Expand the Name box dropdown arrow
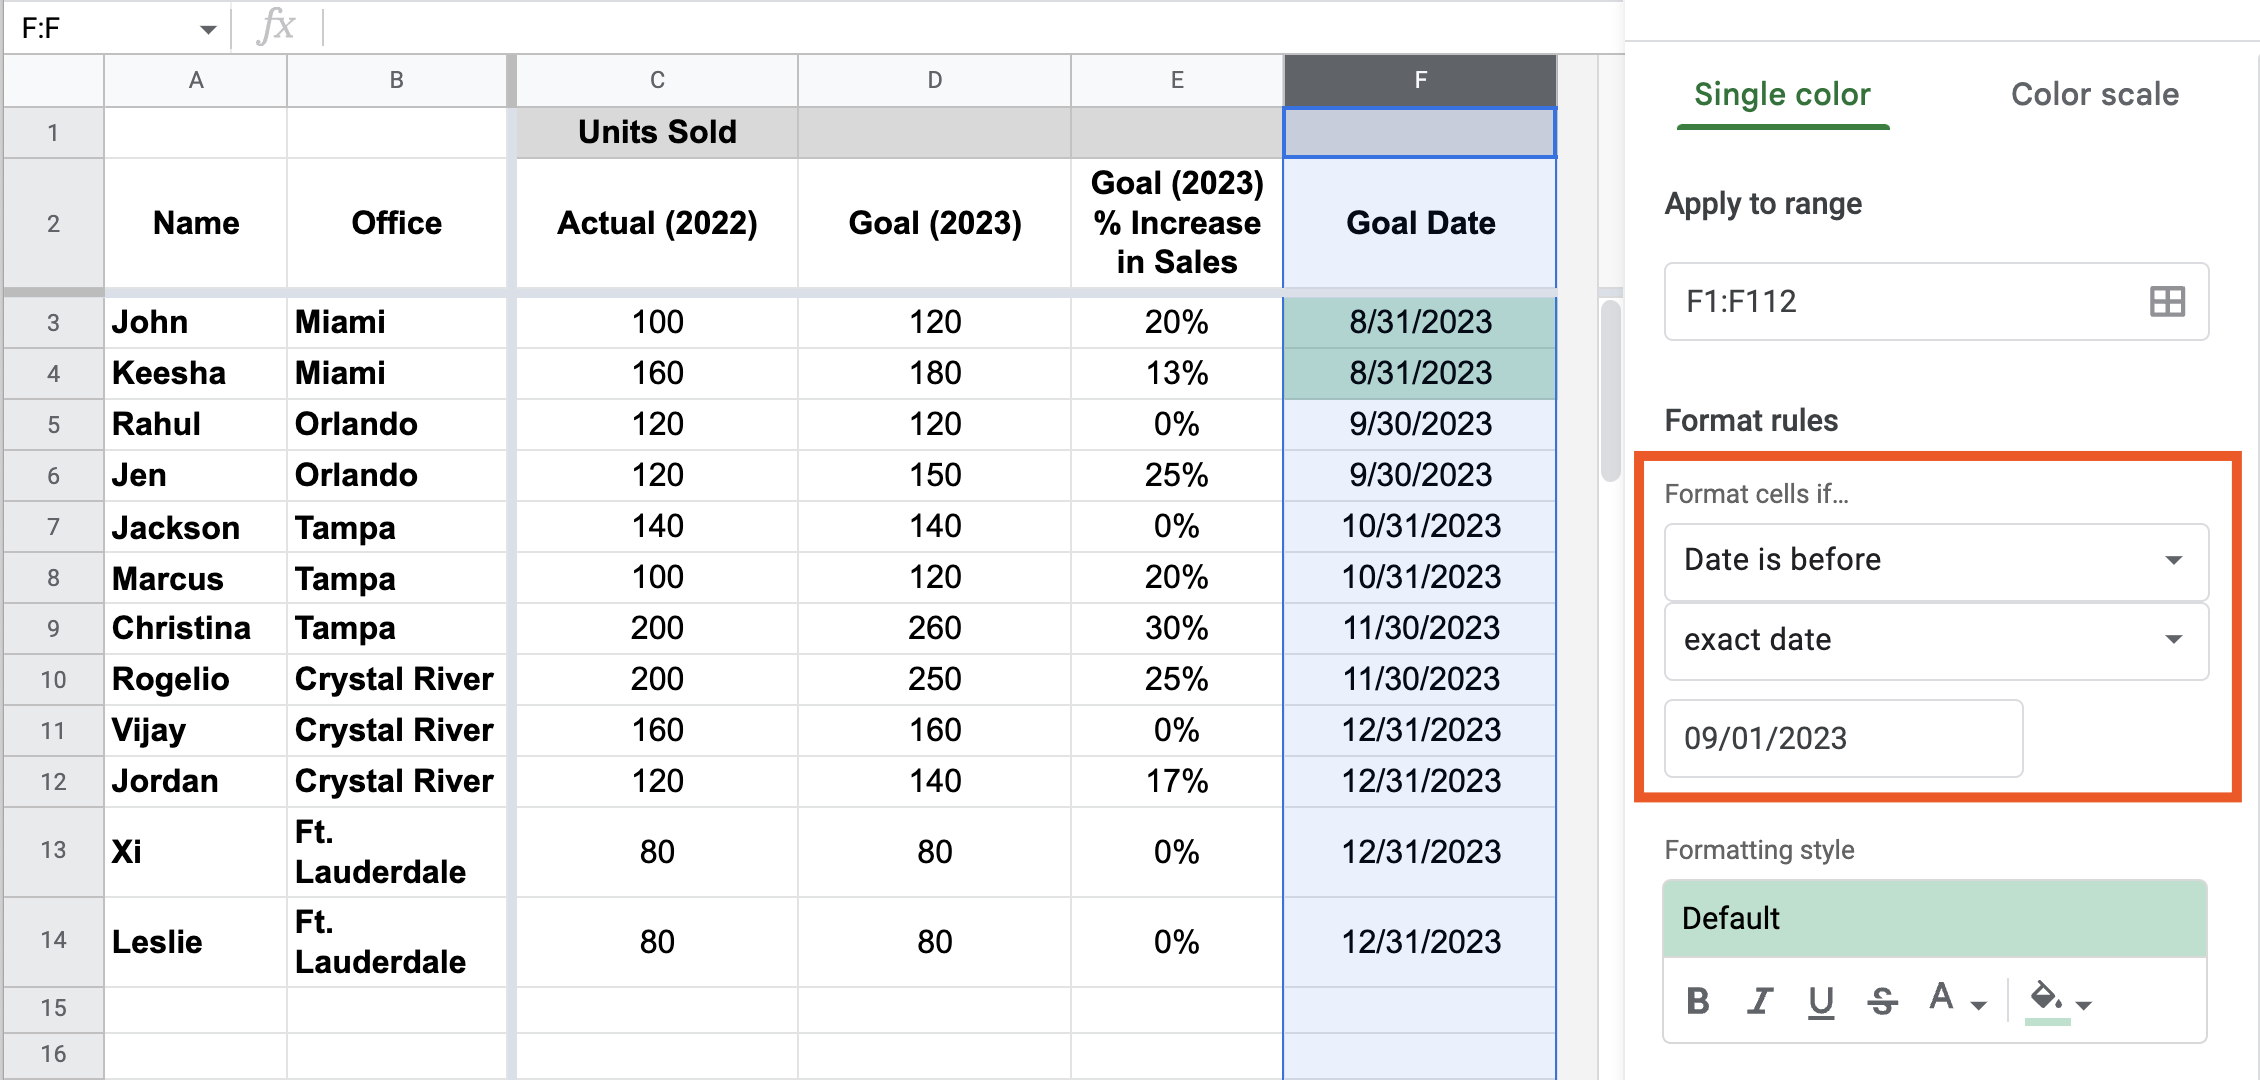This screenshot has width=2260, height=1080. click(208, 29)
